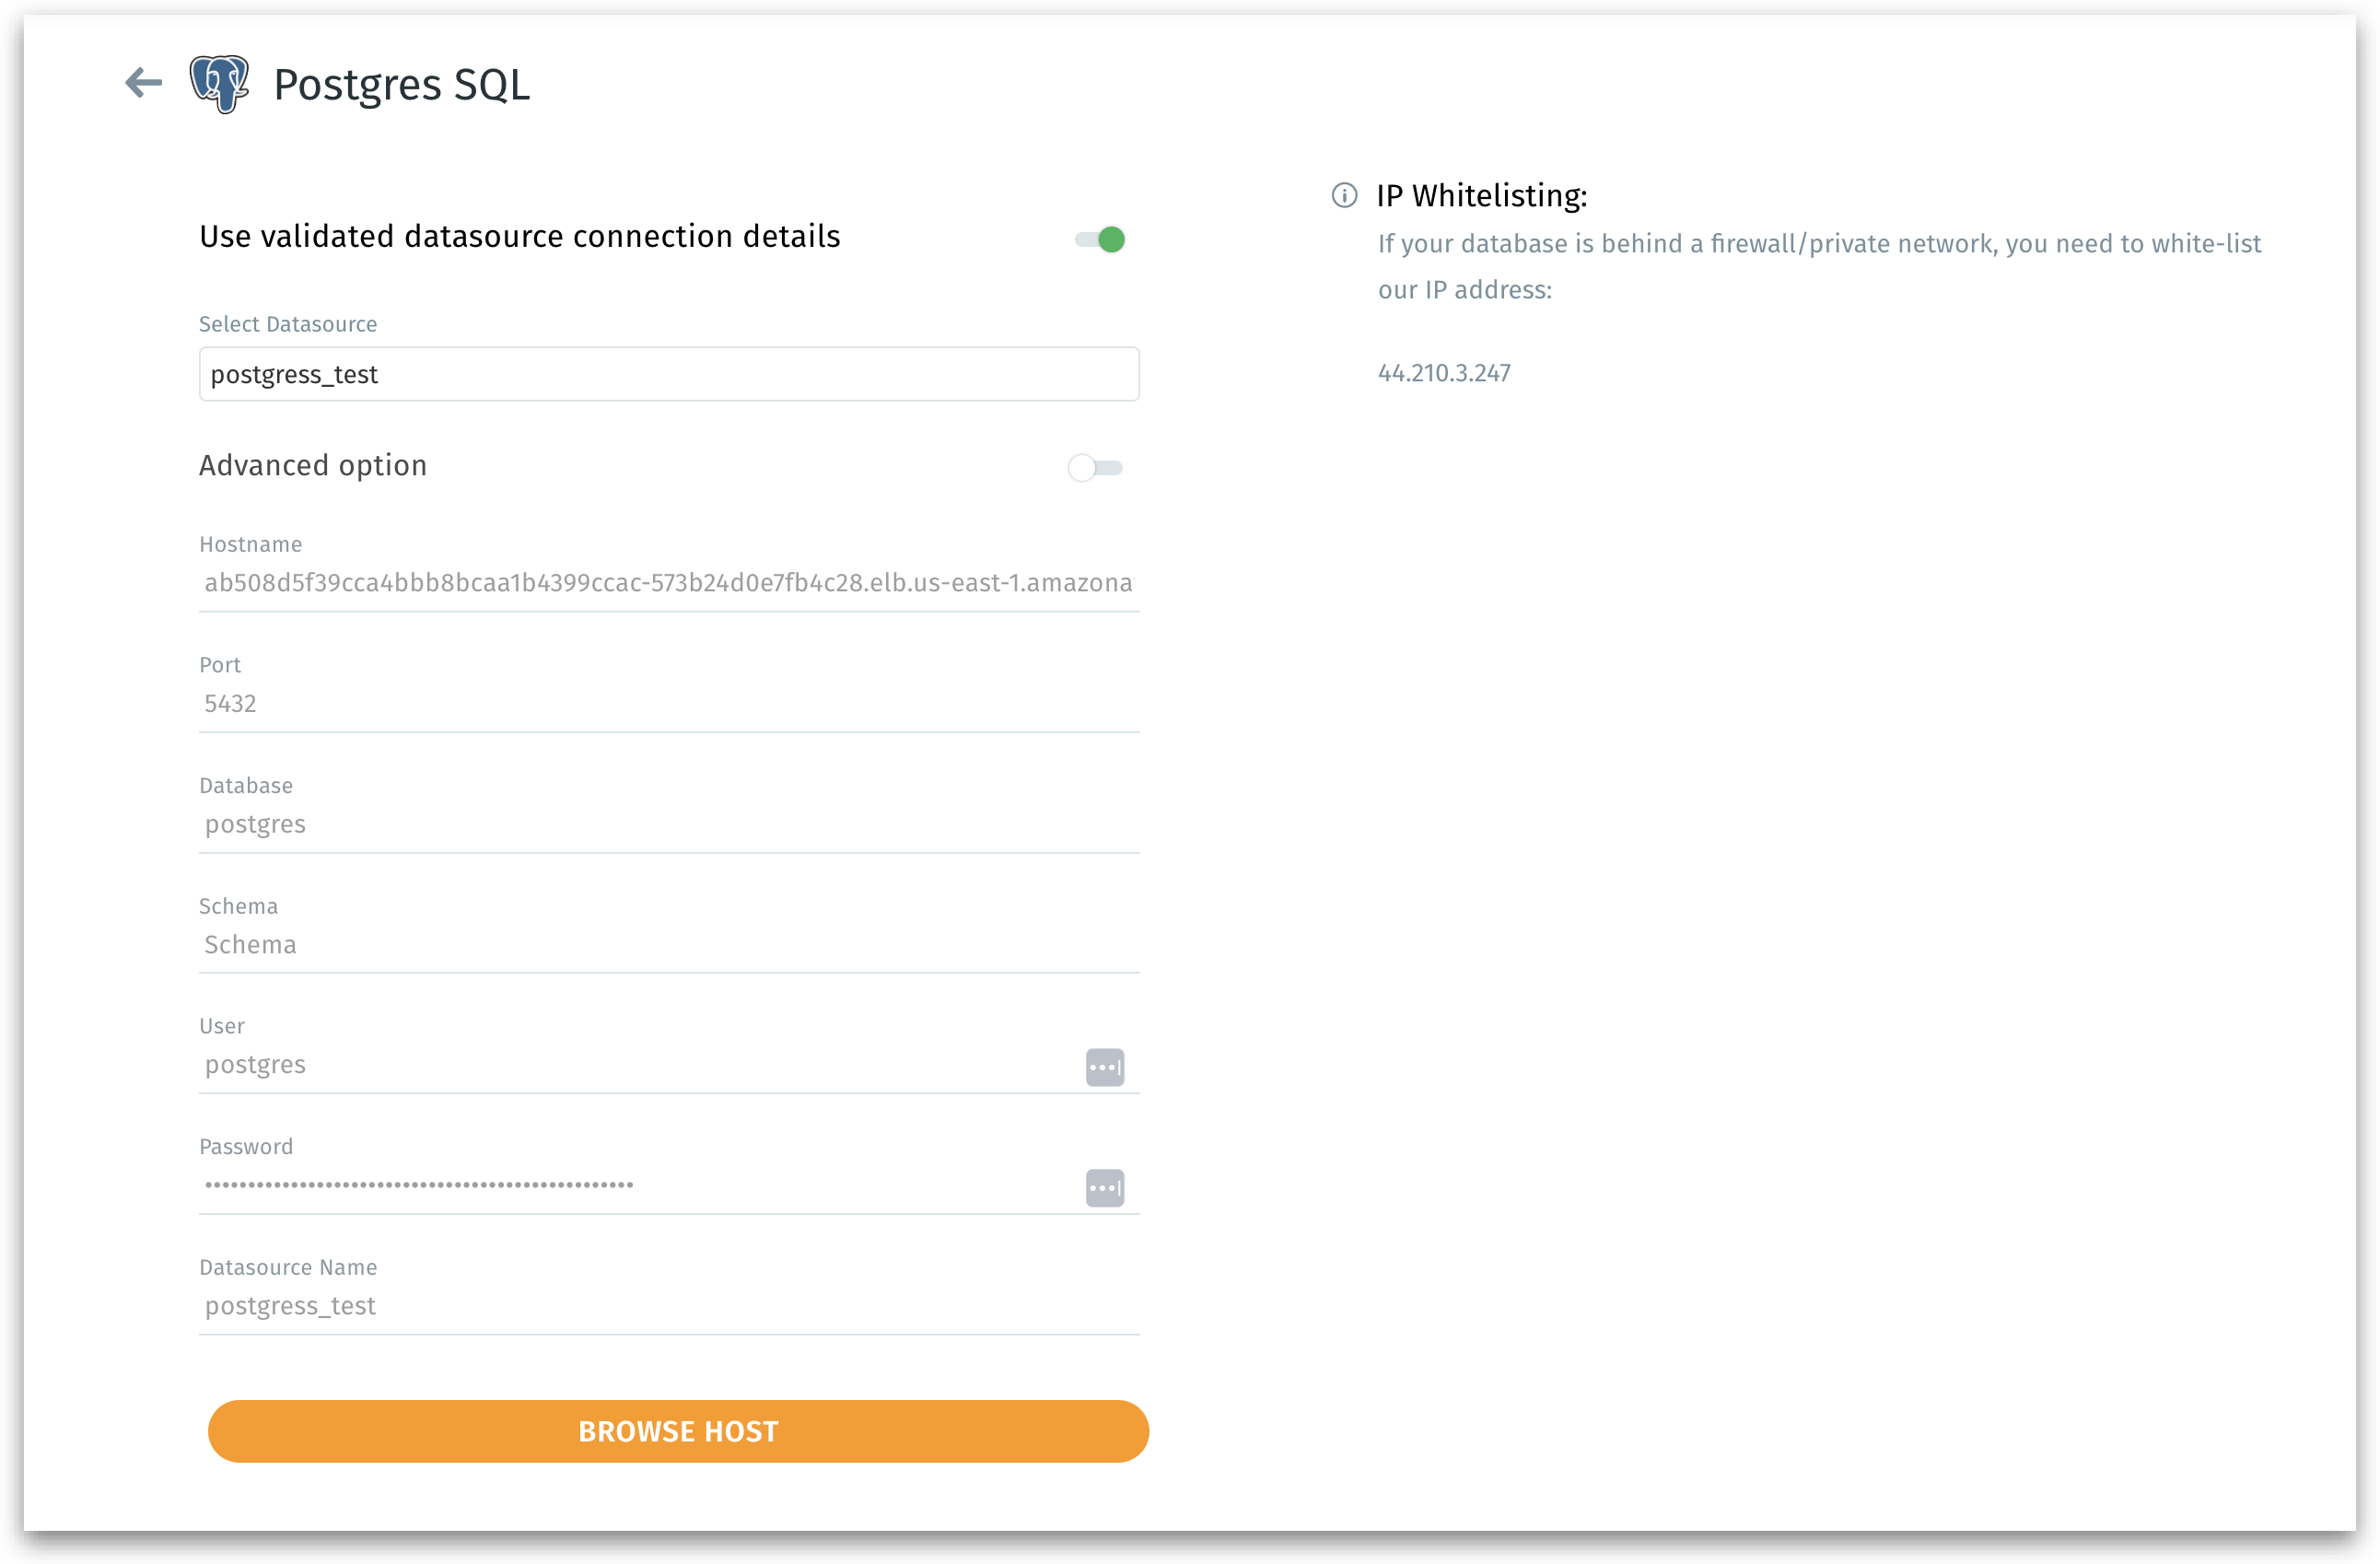Open the Select Datasource dropdown
This screenshot has width=2380, height=1564.
(668, 374)
